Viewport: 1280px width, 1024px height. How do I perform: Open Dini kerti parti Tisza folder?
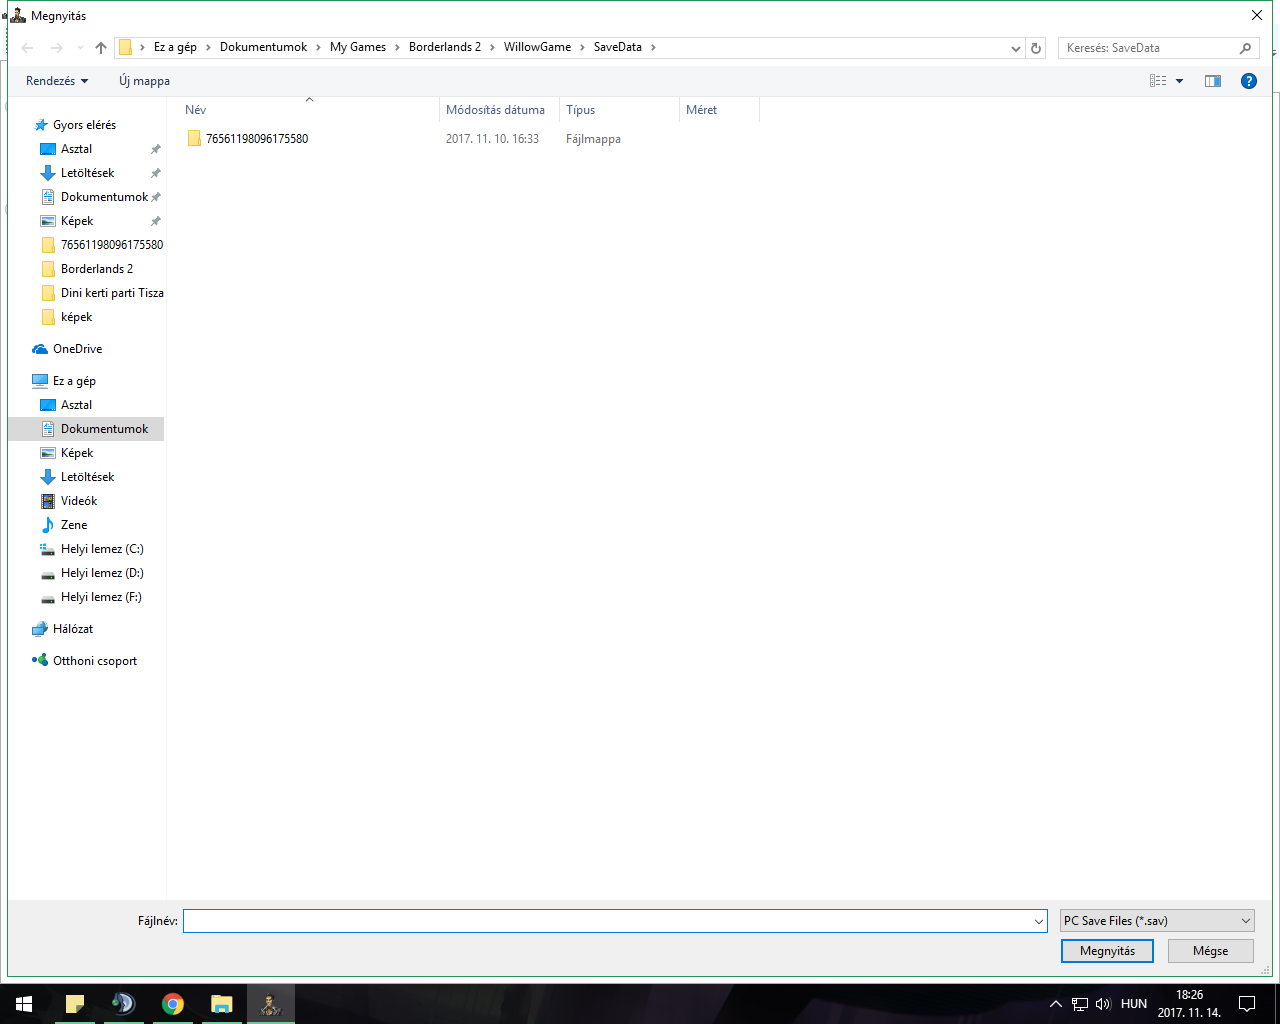coord(111,293)
